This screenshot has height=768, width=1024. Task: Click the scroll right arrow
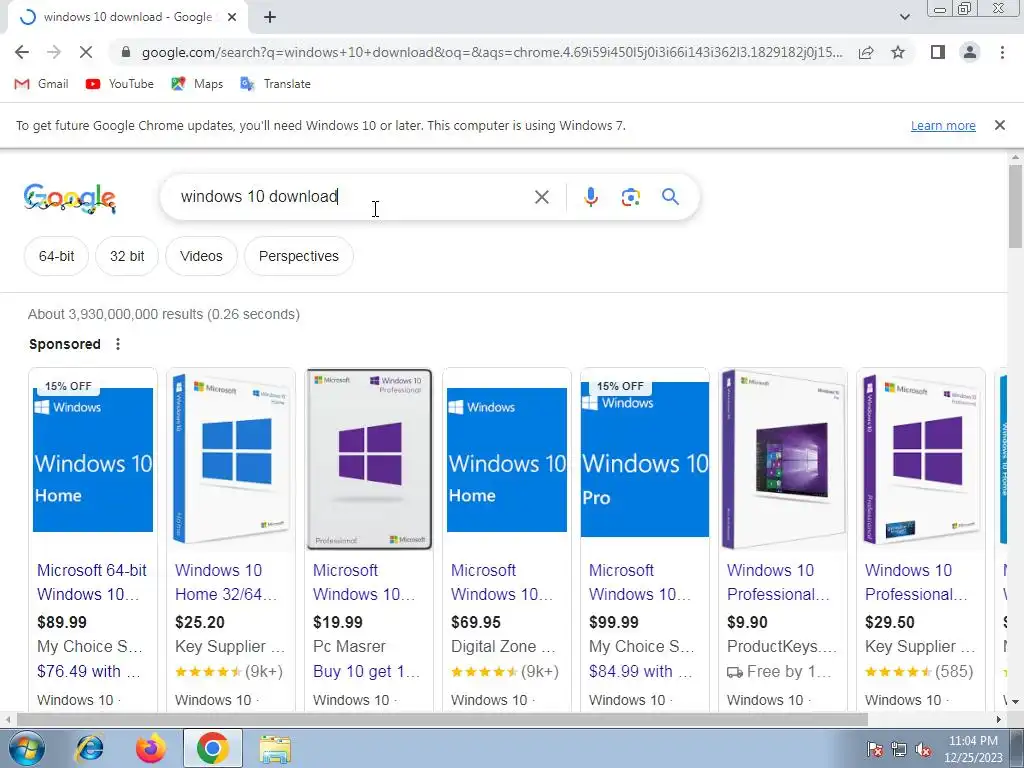pyautogui.click(x=999, y=720)
